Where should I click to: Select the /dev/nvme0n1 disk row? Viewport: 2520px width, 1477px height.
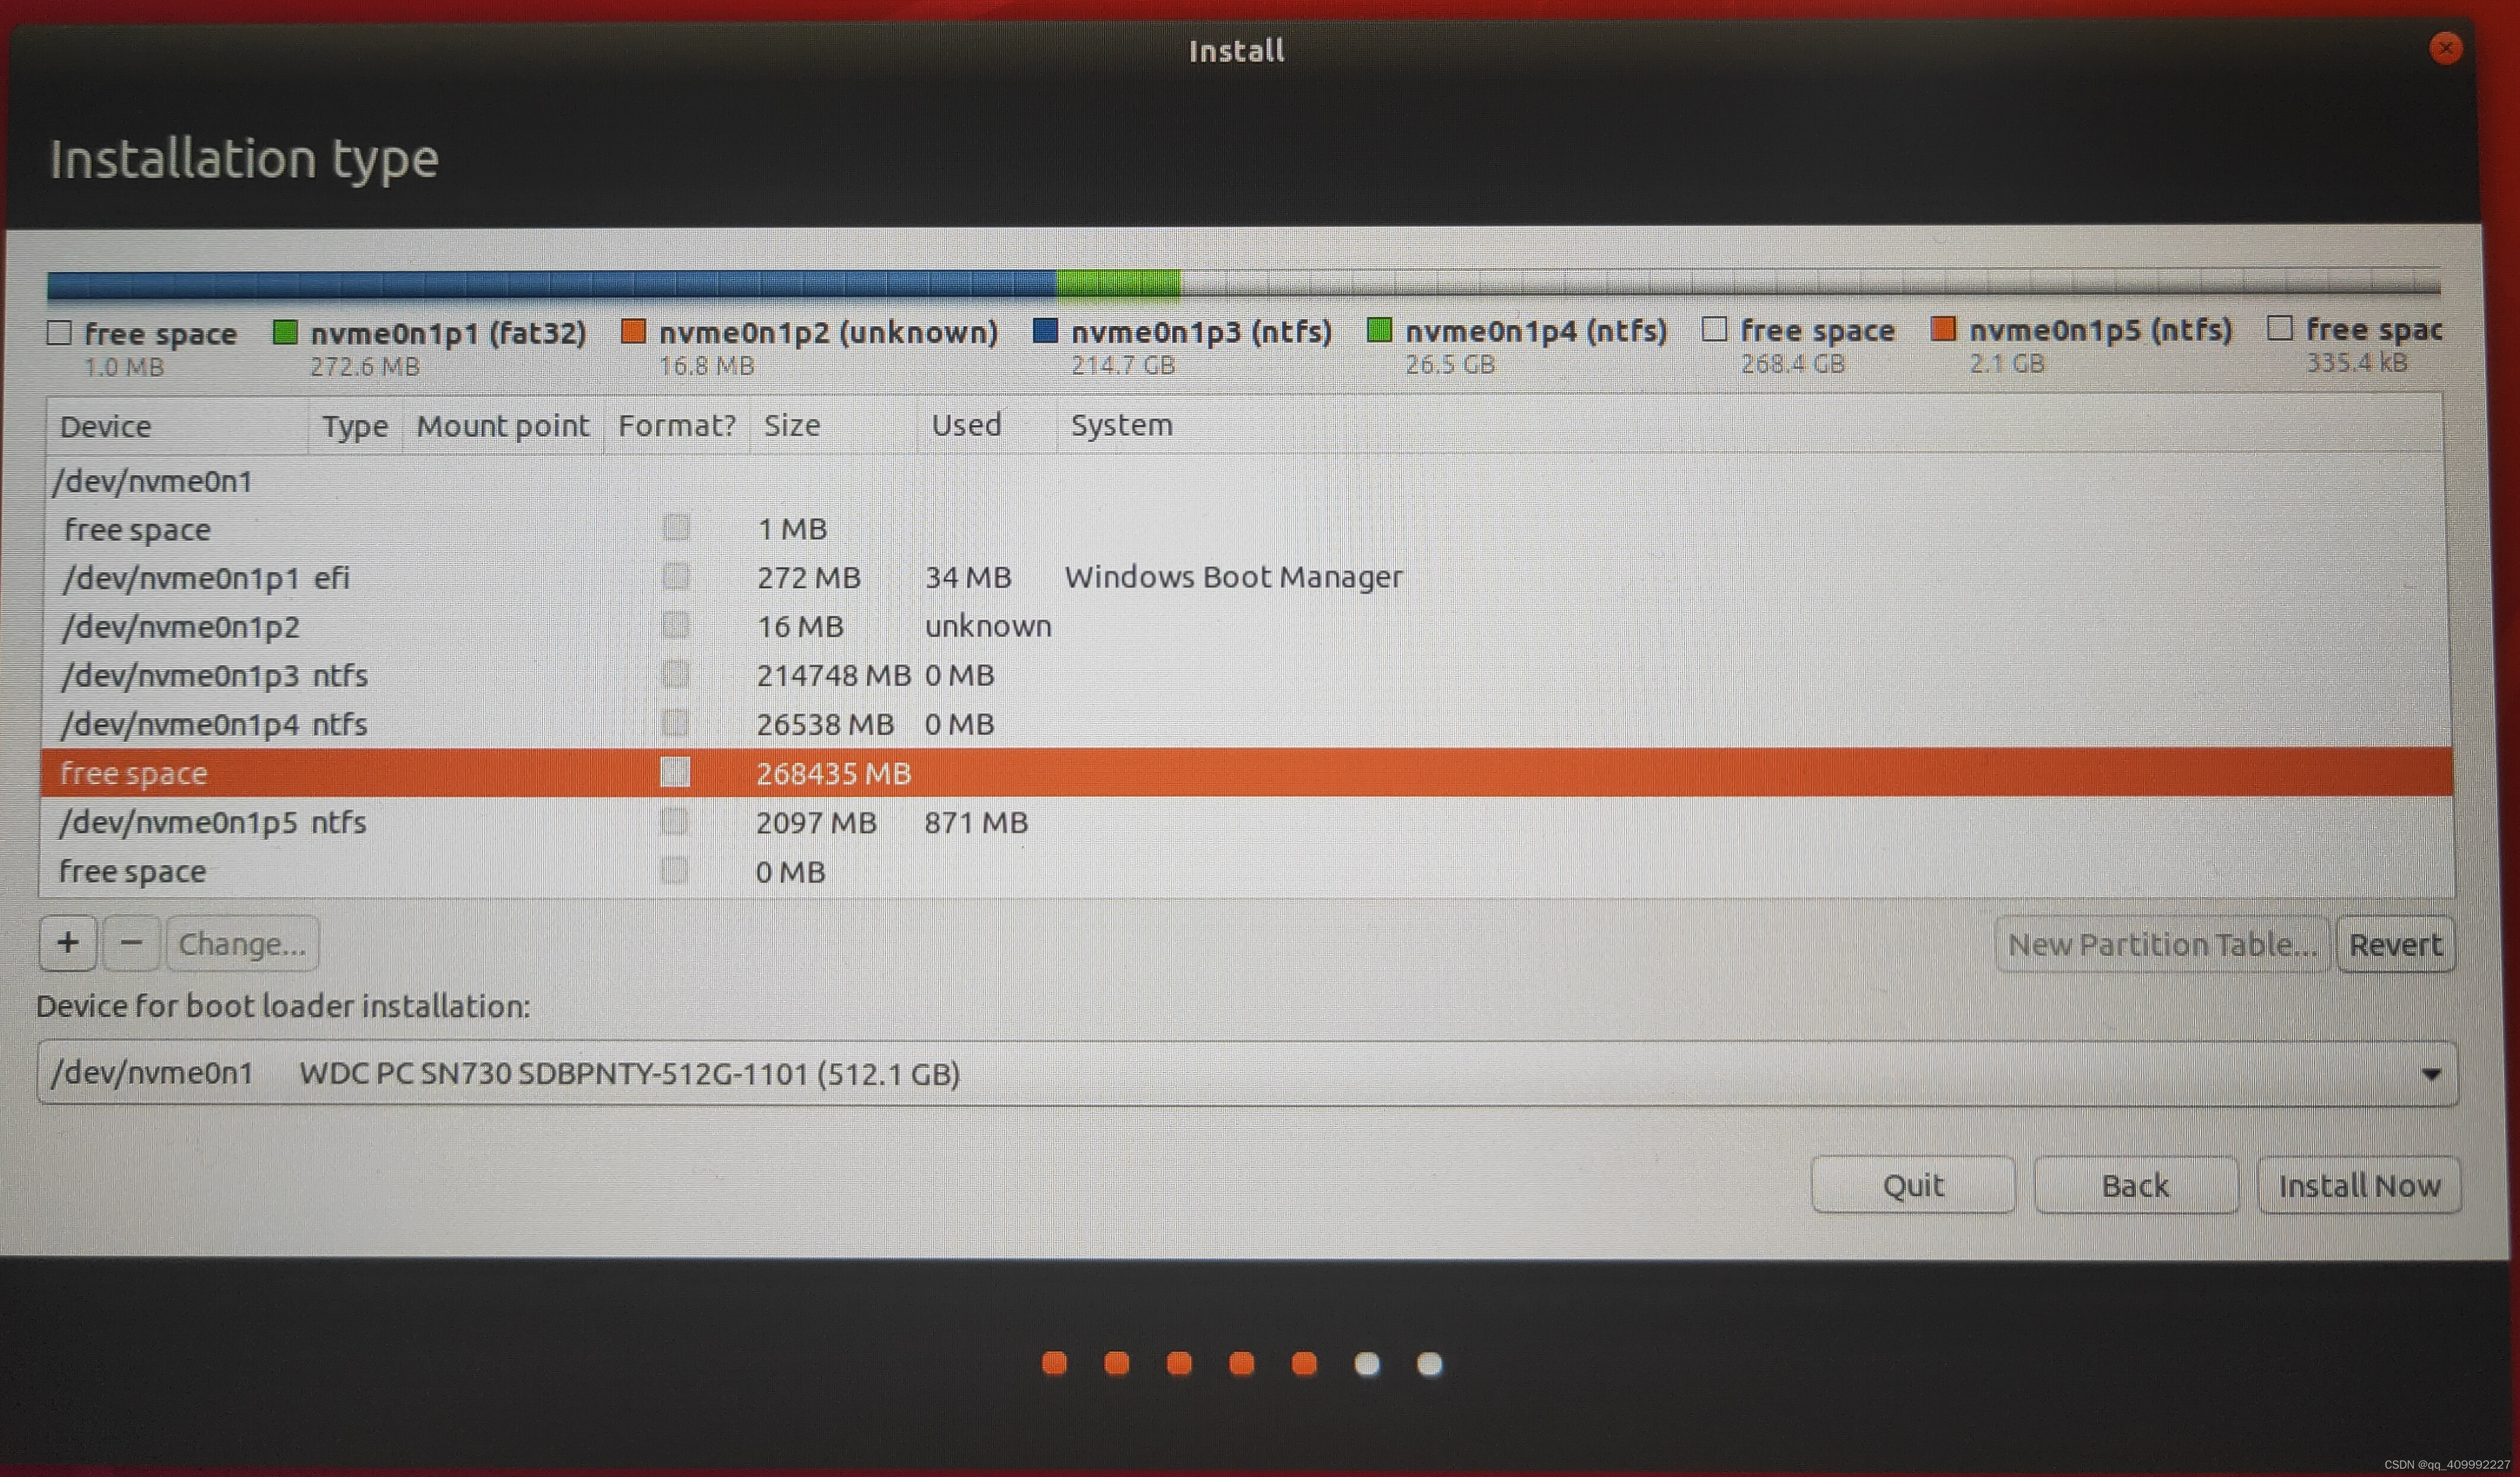[x=1245, y=481]
